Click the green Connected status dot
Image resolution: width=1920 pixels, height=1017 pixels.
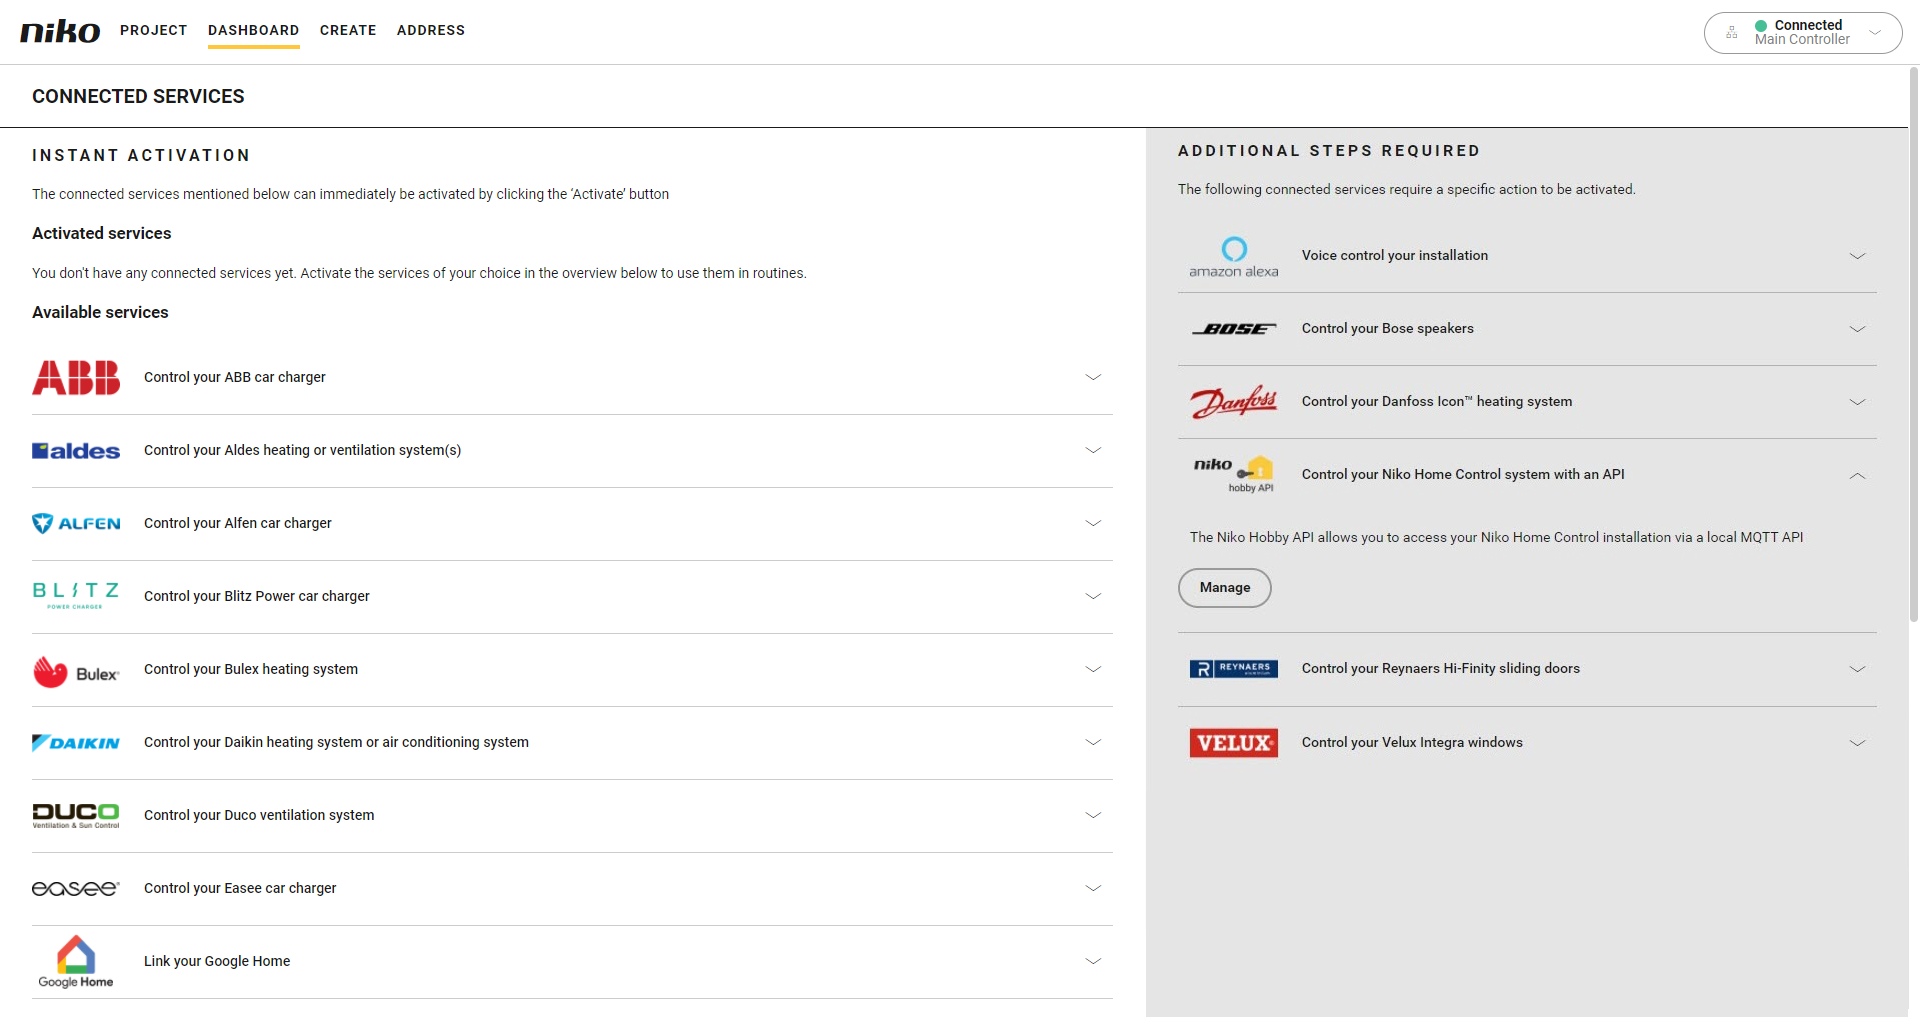click(1761, 26)
